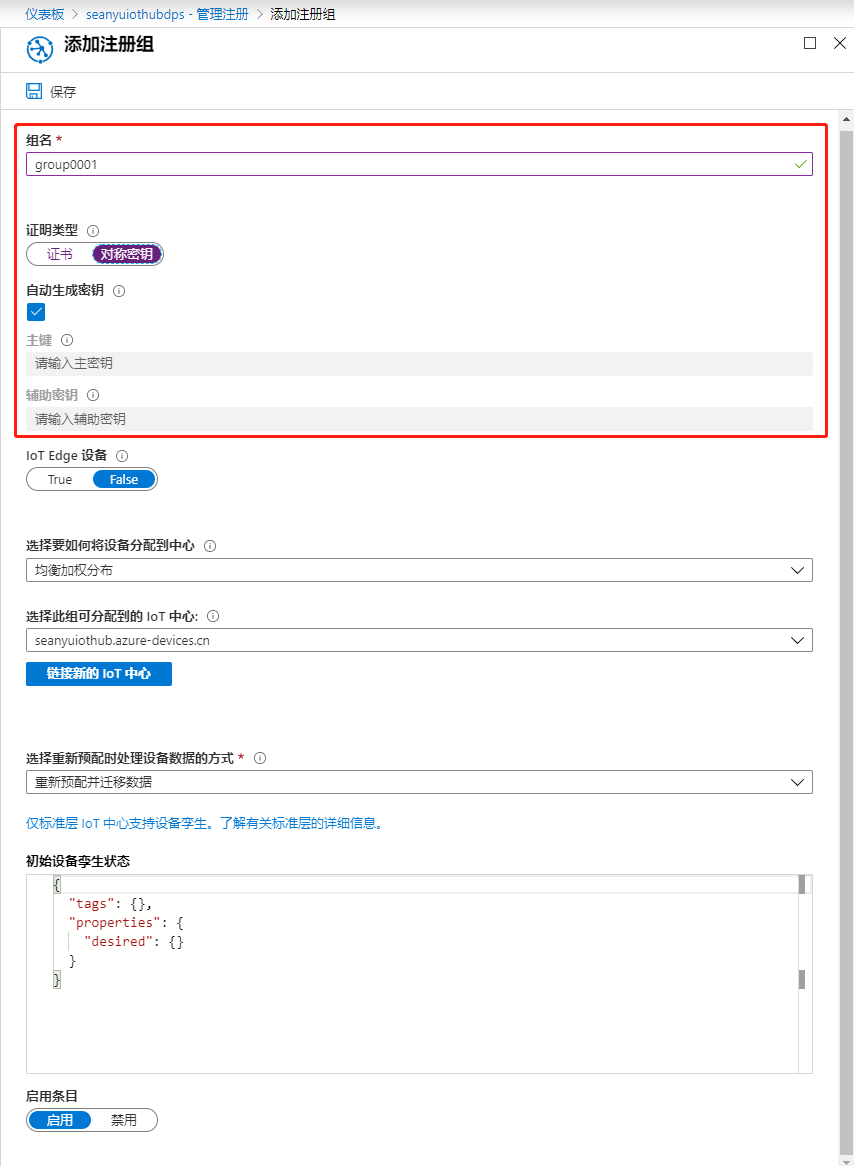The height and width of the screenshot is (1166, 854).
Task: Show info tooltip for 自动生成密钥
Action: click(118, 292)
